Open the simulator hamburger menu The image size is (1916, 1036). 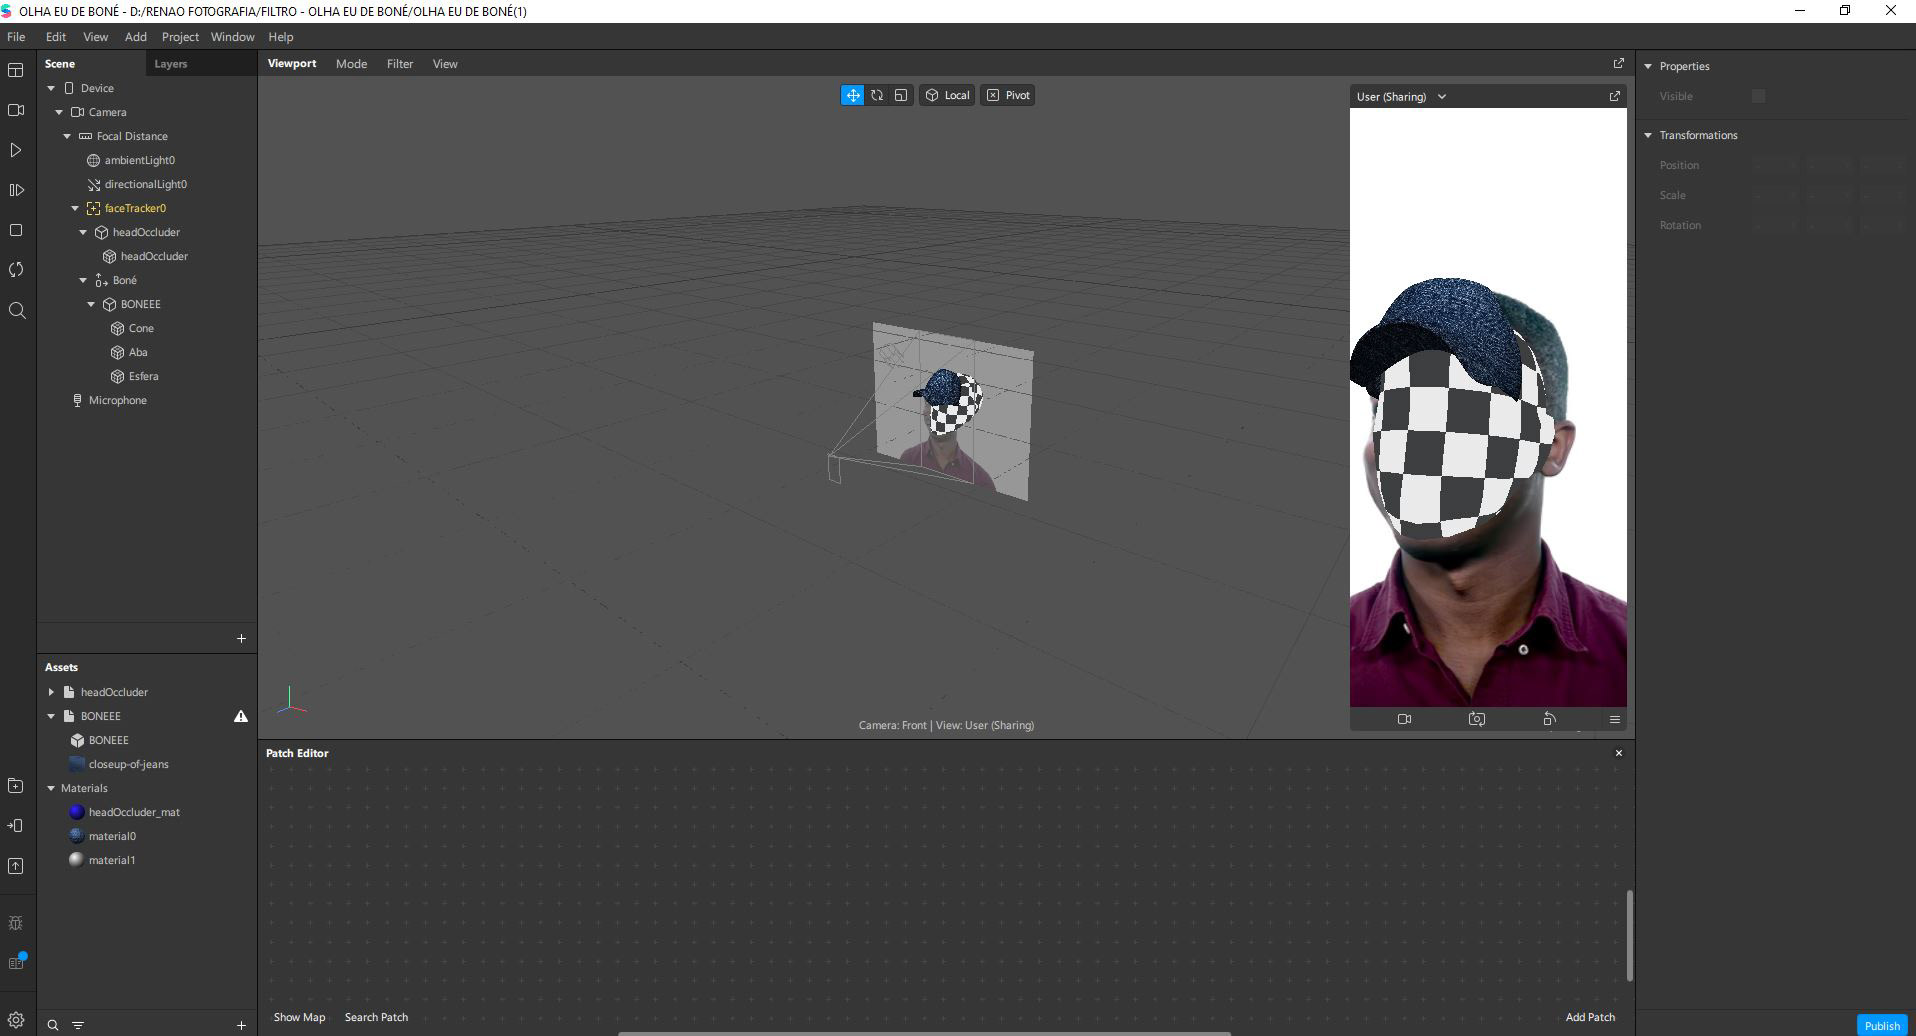coord(1614,719)
